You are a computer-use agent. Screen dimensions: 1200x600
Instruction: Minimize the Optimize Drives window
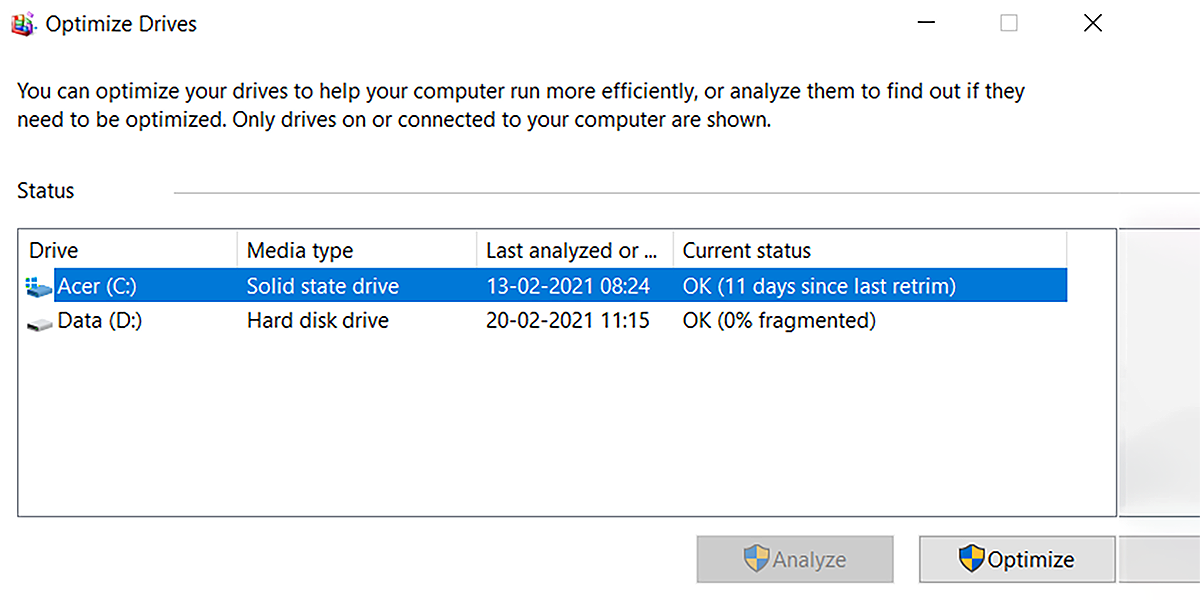(925, 22)
